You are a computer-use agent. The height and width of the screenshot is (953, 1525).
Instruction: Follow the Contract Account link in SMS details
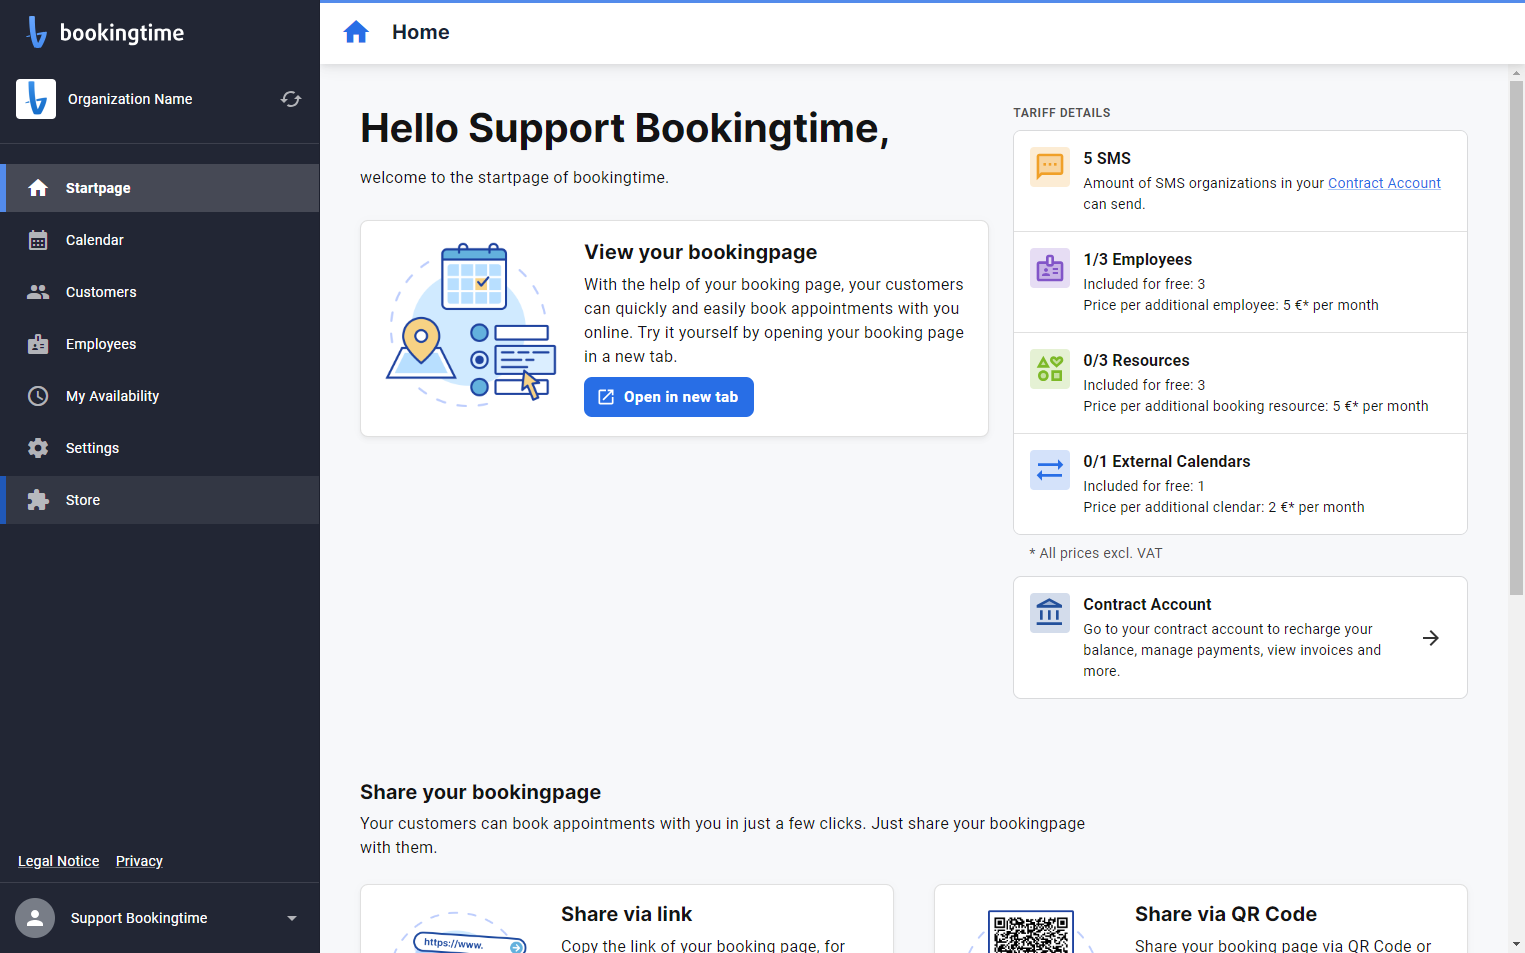[1384, 183]
